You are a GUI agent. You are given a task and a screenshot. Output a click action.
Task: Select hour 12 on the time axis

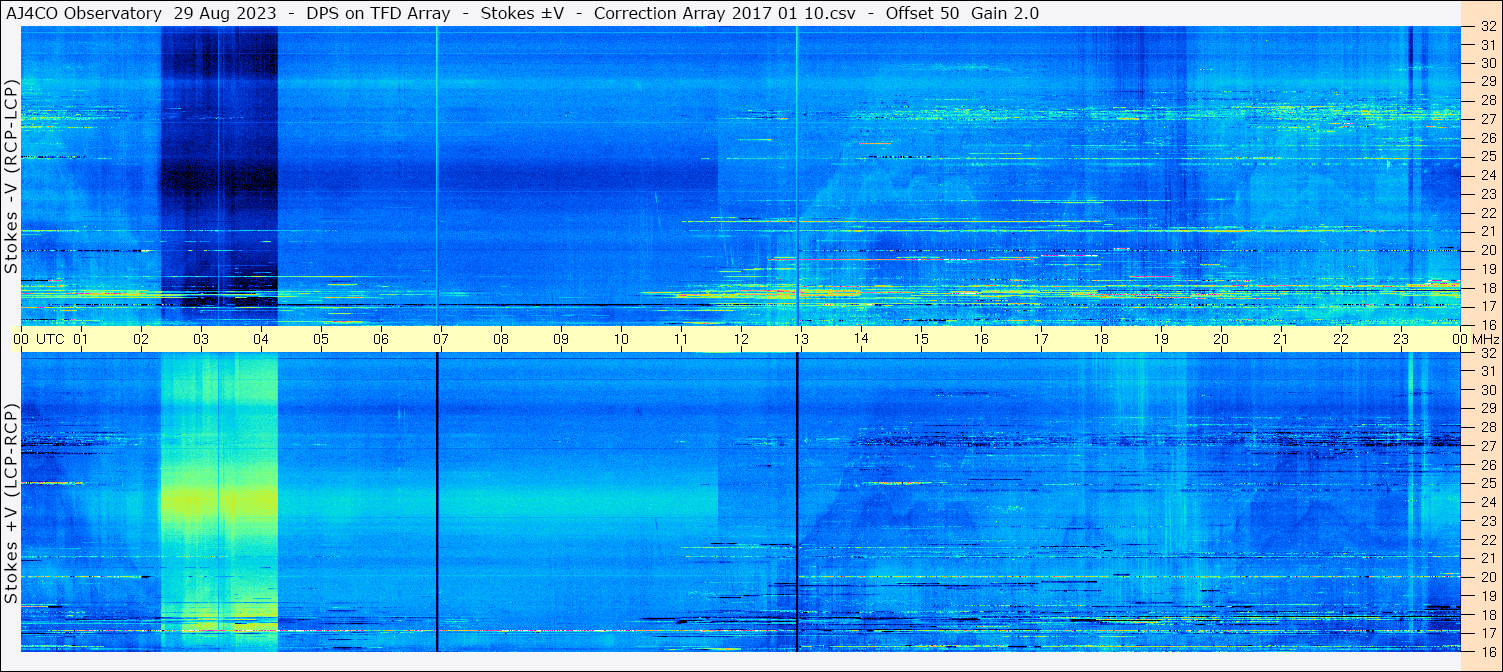click(x=741, y=339)
